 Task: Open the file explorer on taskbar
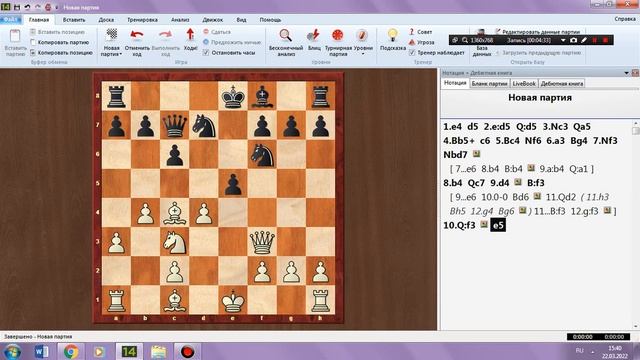(158, 351)
